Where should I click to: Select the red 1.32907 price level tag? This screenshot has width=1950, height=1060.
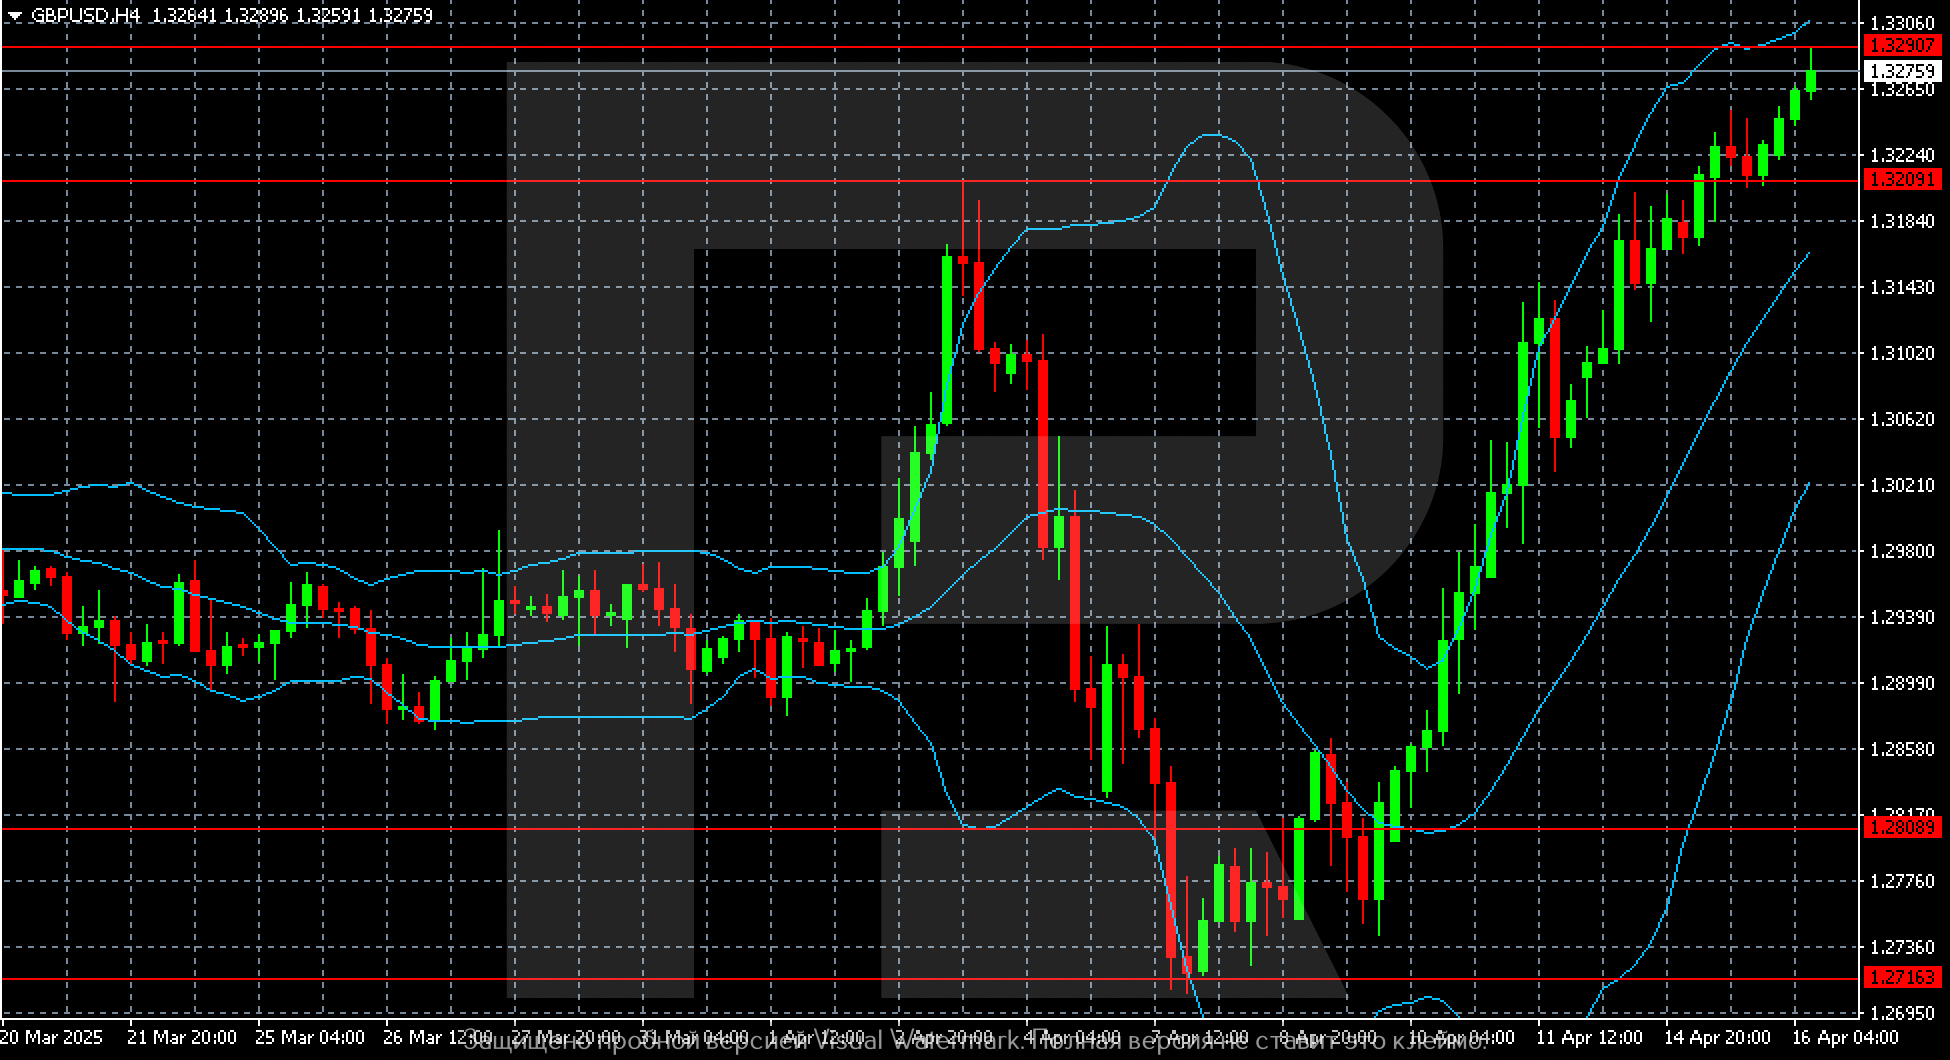(1902, 46)
